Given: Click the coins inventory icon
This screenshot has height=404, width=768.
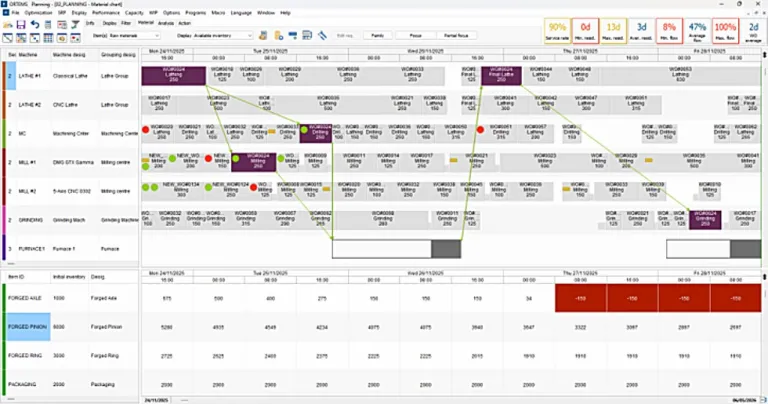Looking at the screenshot, I should point(263,35).
